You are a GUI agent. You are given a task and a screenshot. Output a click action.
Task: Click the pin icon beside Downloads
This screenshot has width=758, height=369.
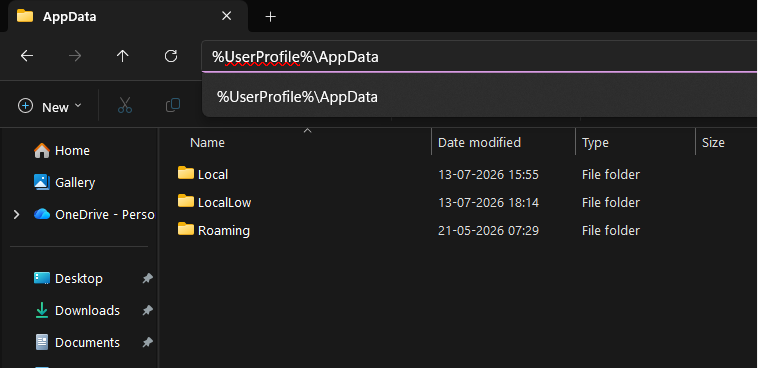[147, 310]
